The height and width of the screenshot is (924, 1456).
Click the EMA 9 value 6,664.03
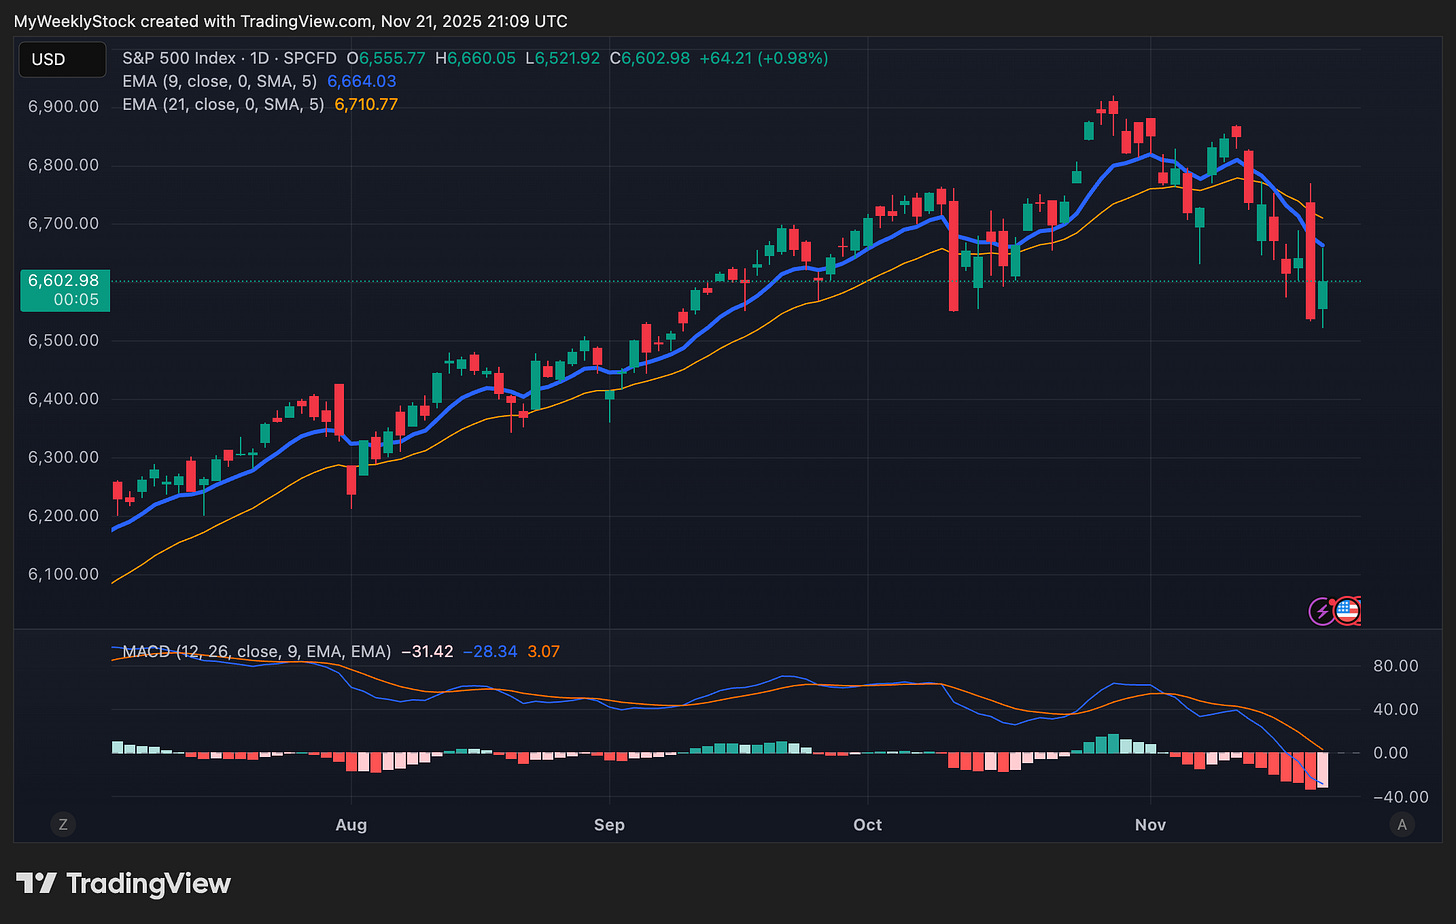point(362,82)
